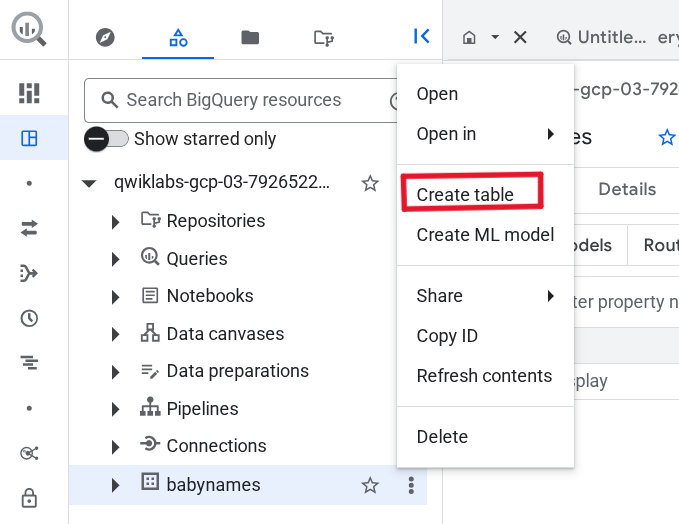Star the qwiklabs-gcp-03 project

pyautogui.click(x=370, y=183)
